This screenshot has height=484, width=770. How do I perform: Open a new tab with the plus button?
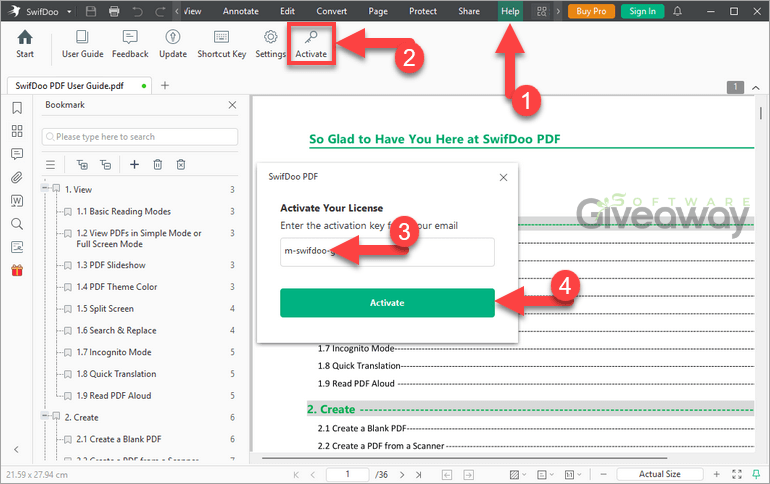(165, 85)
